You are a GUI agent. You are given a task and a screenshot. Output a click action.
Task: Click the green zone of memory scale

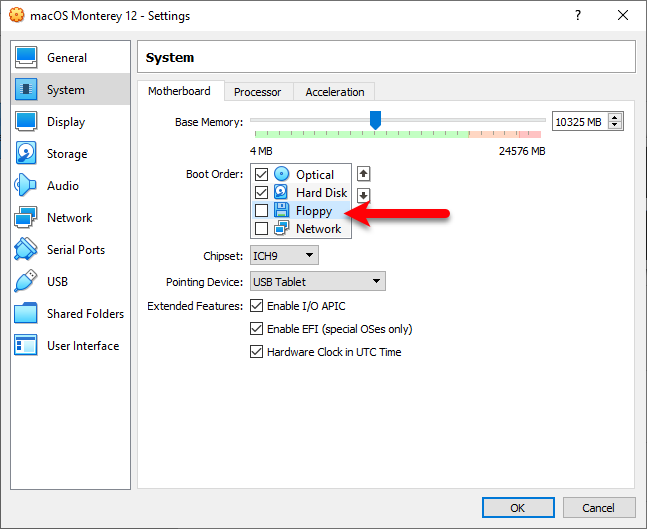(361, 134)
